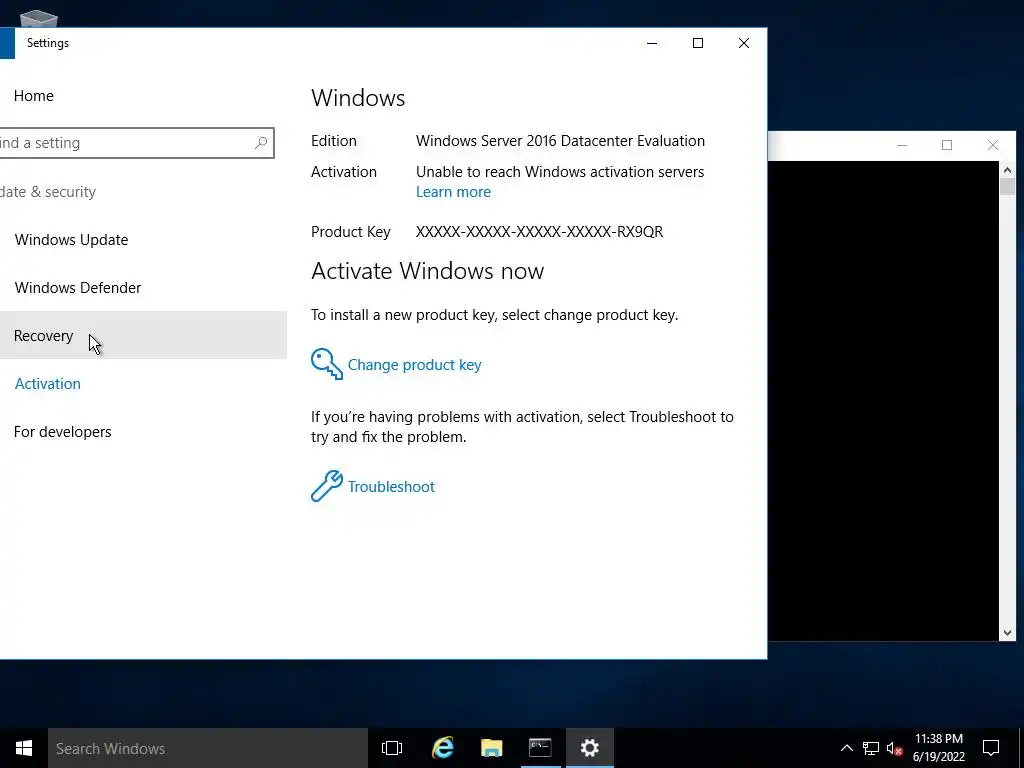Minimize the command prompt window behind
Screen dimensions: 1024x768
(902, 145)
